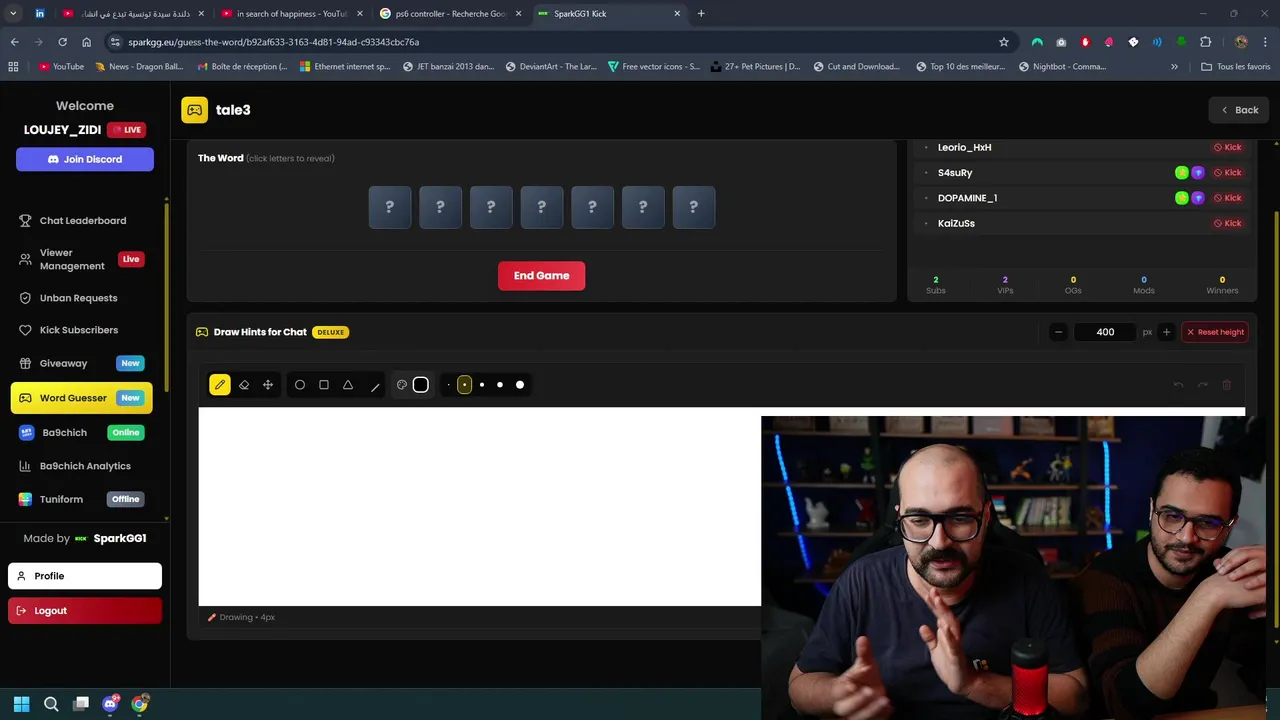Open Tuniform in sidebar

pyautogui.click(x=83, y=499)
